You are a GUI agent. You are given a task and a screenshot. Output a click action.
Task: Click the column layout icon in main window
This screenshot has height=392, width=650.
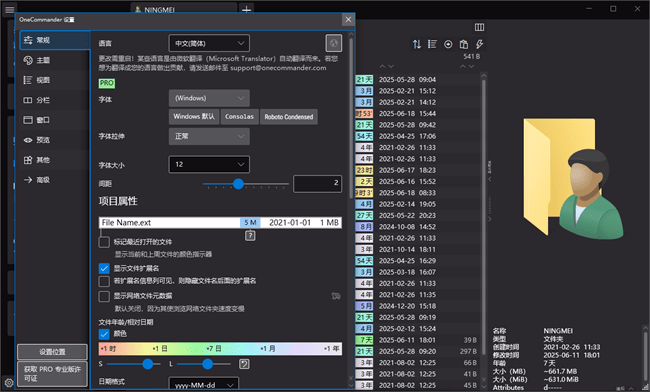[479, 27]
